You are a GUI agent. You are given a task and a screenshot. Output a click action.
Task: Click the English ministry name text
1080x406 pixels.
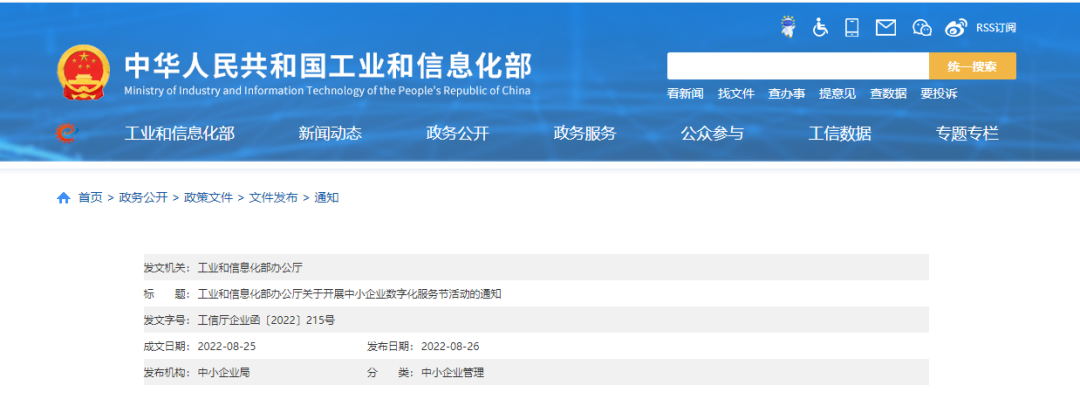pos(328,91)
